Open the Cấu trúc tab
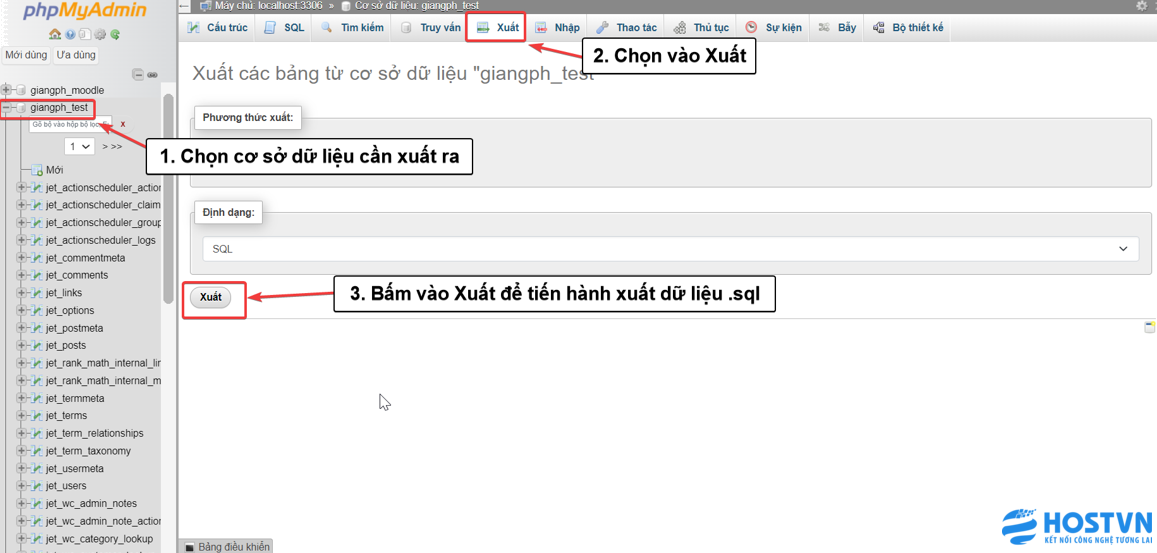Viewport: 1157px width, 553px height. pos(218,28)
